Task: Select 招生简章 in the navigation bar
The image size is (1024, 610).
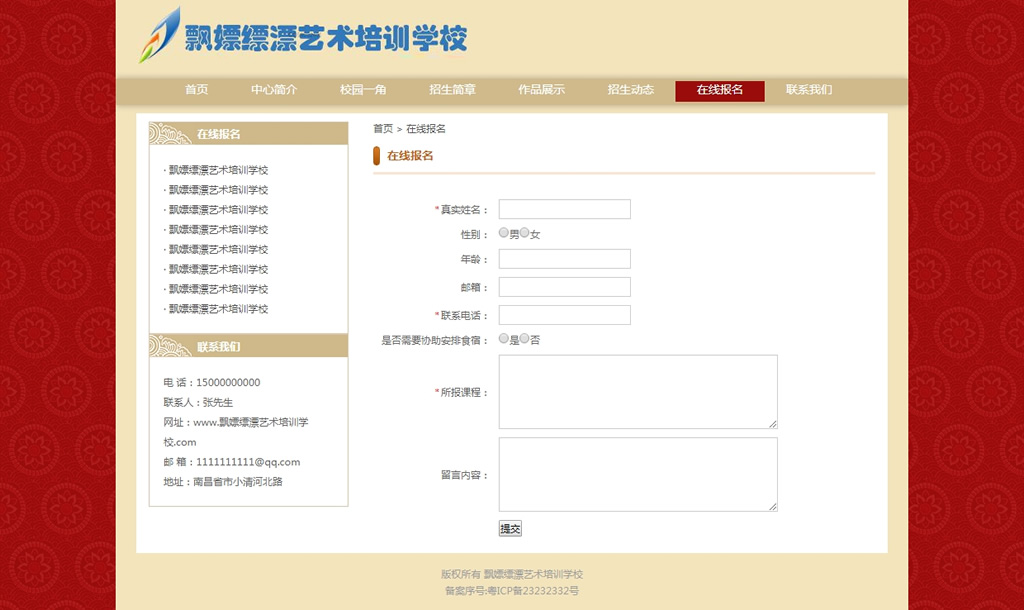Action: coord(452,90)
